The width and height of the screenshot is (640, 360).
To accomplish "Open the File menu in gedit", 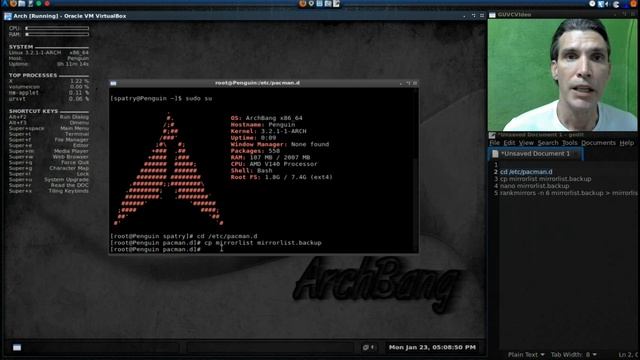I will pyautogui.click(x=494, y=143).
